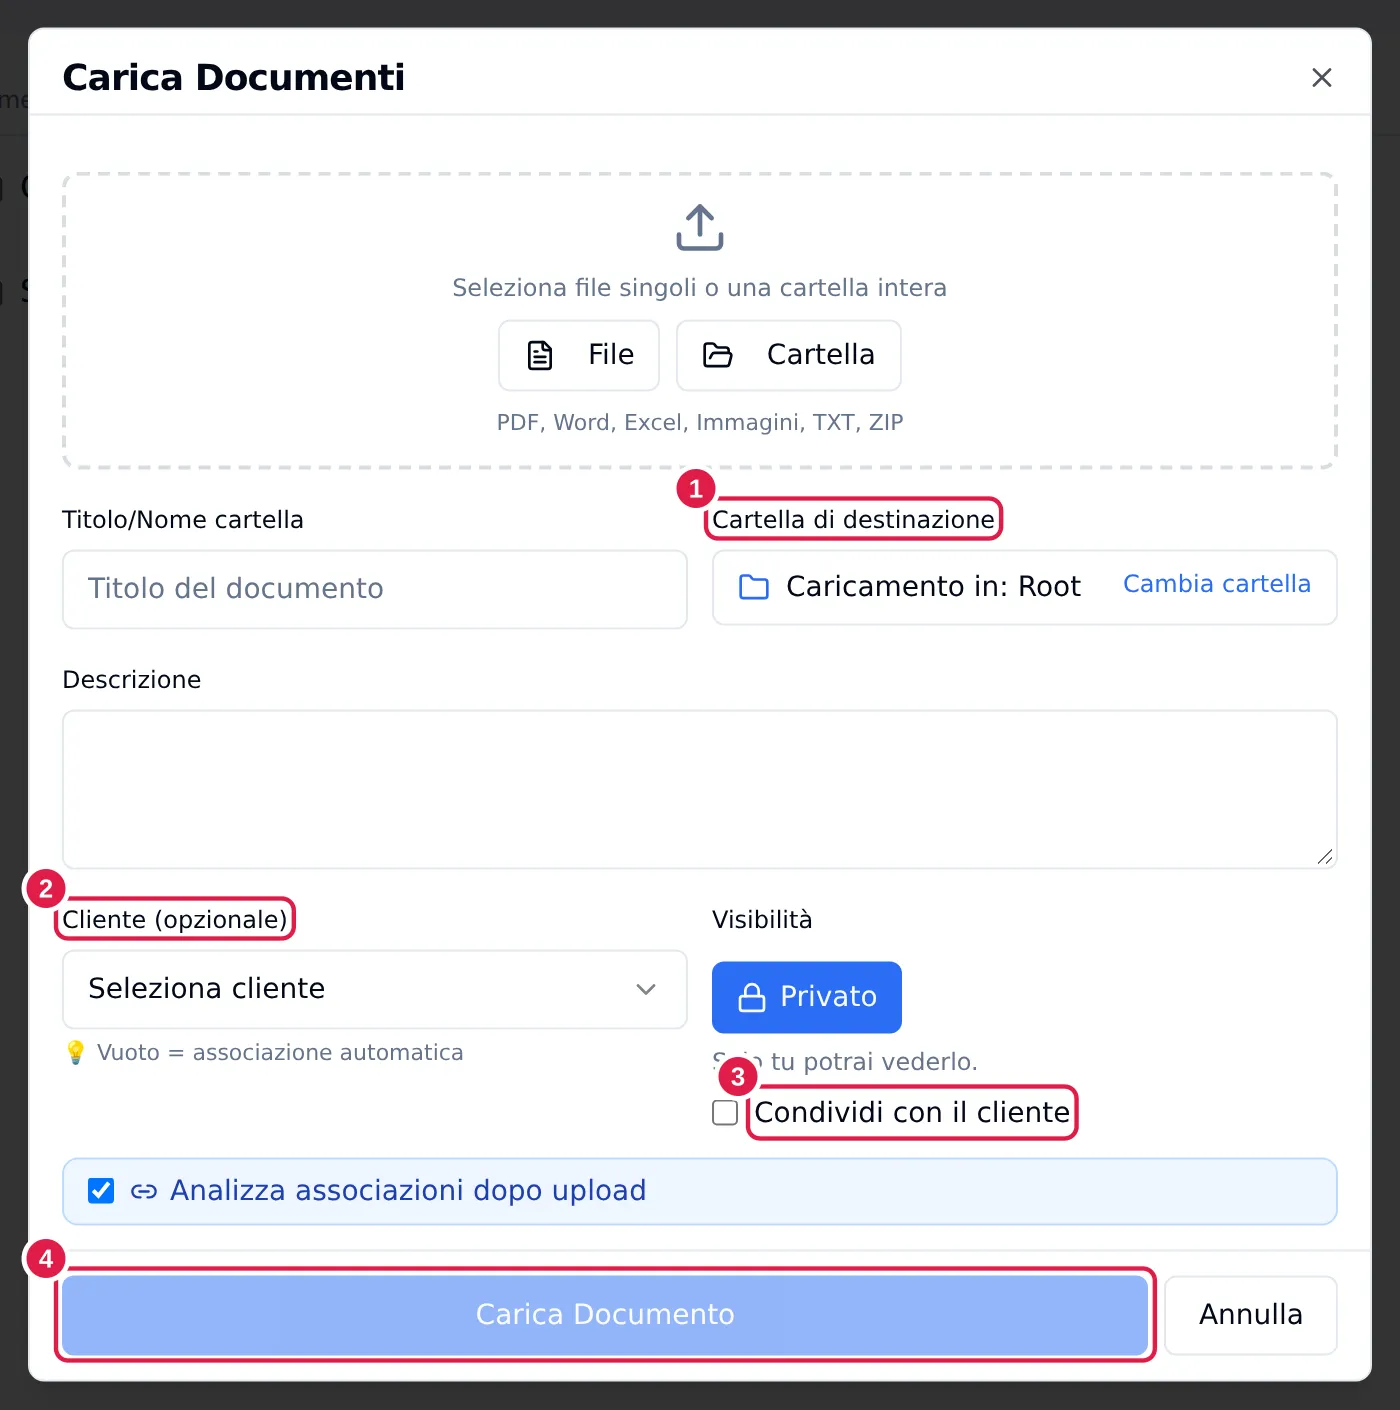Click the 'Visibilità' label
The width and height of the screenshot is (1400, 1410).
[x=762, y=920]
